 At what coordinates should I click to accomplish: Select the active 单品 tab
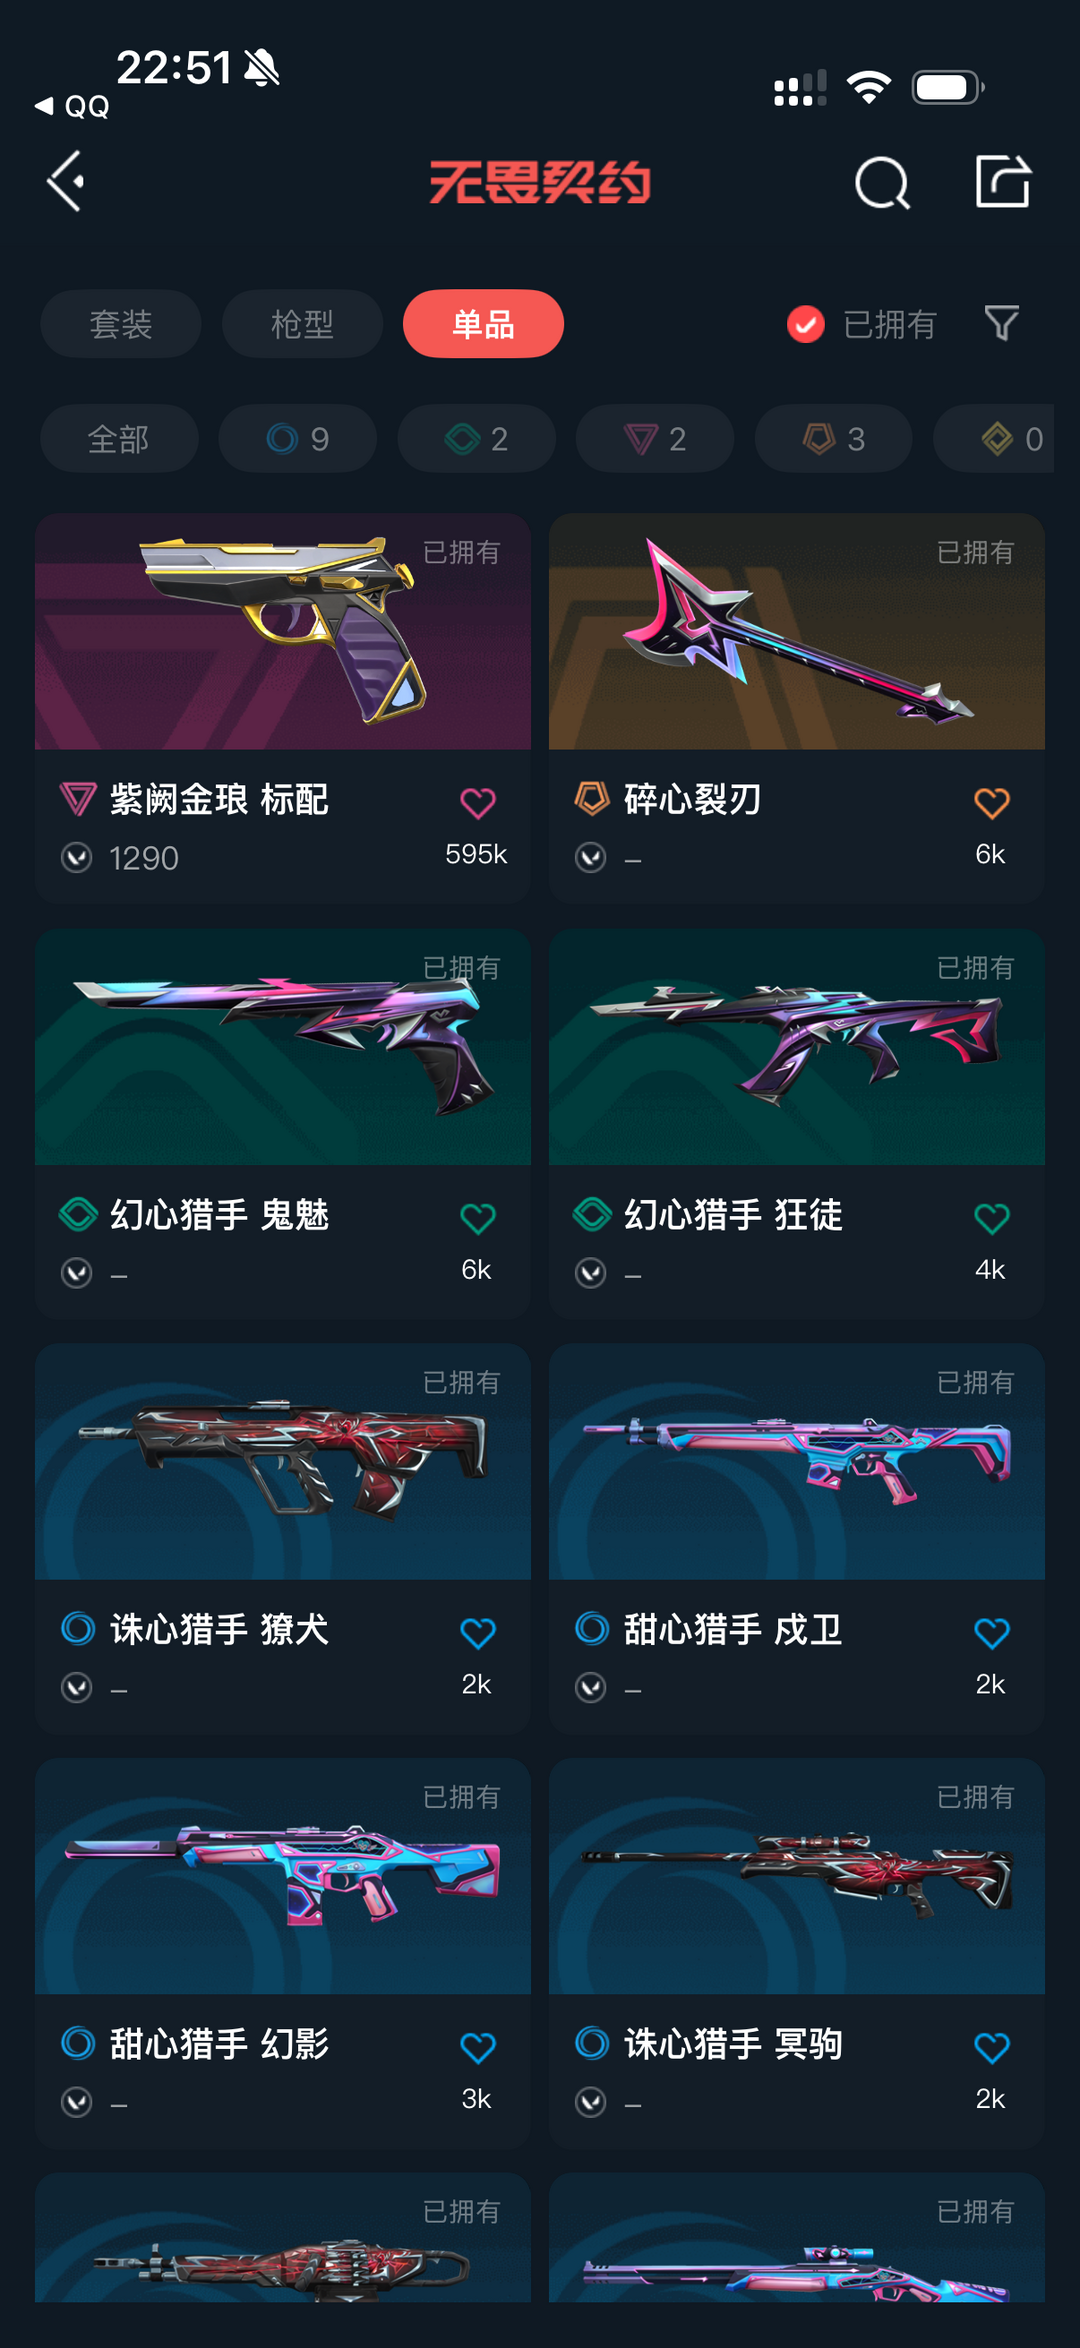[483, 324]
